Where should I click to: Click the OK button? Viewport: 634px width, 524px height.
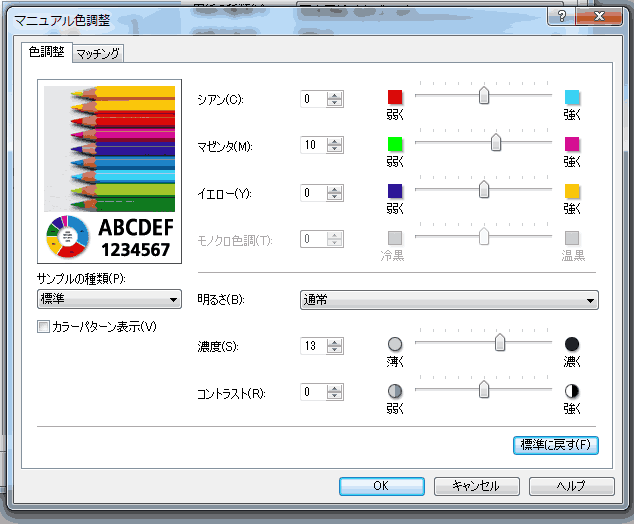pos(382,486)
